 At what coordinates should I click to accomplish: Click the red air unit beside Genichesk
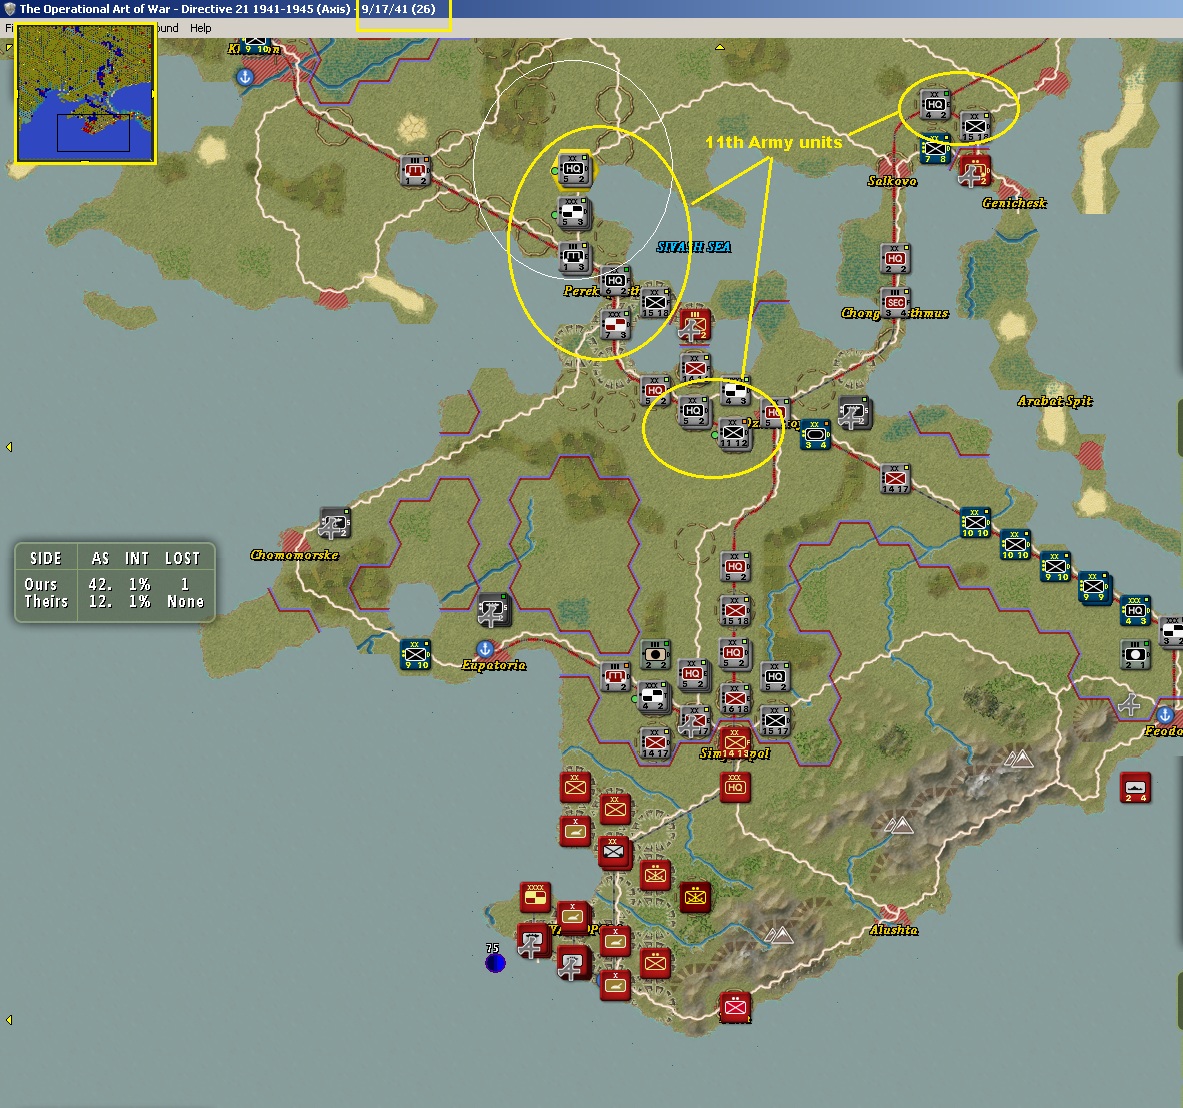974,171
